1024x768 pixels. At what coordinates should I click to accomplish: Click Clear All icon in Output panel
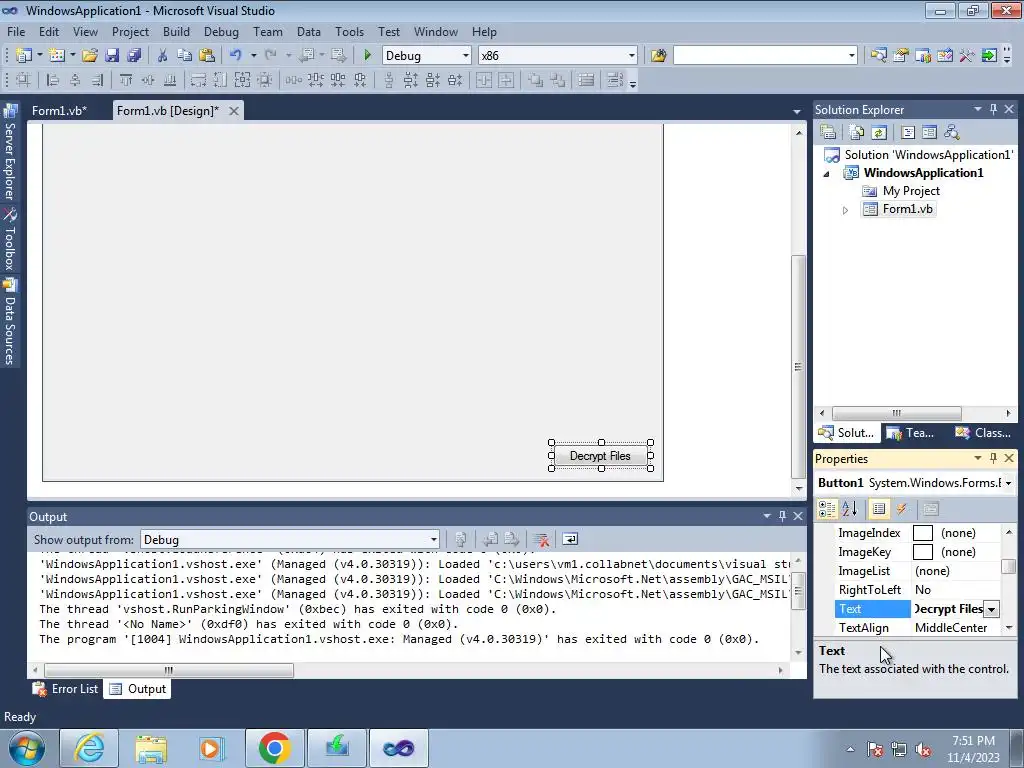[540, 539]
